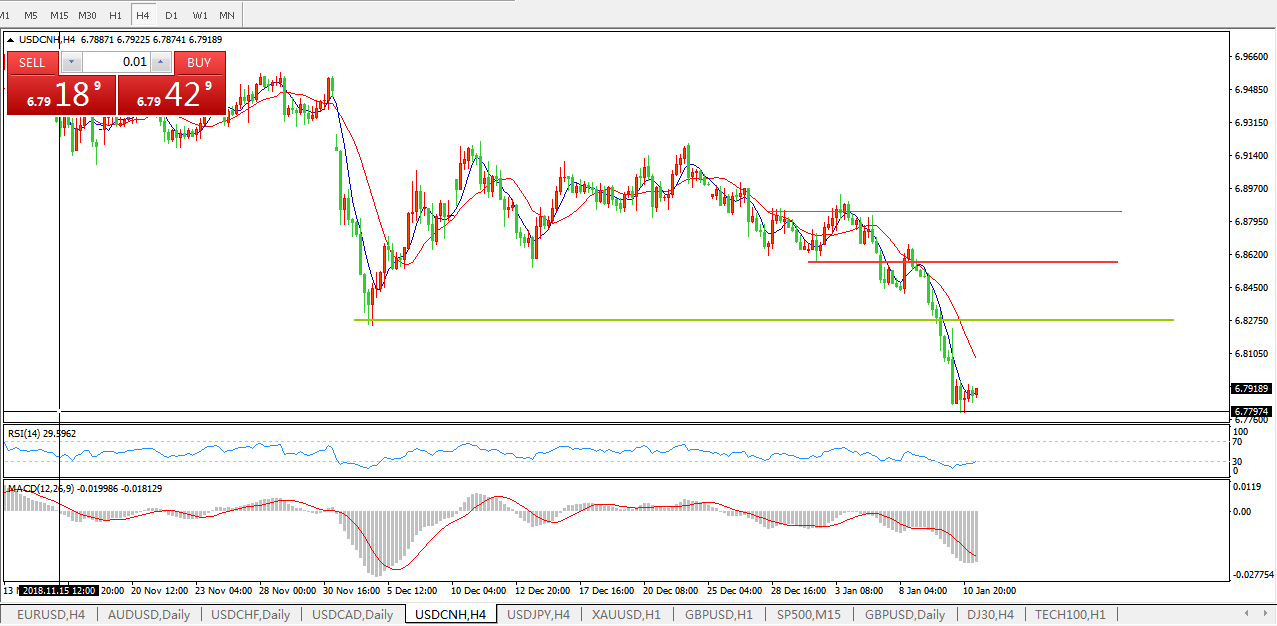Open the XAUUSD,H1 chart tab
Image resolution: width=1277 pixels, height=626 pixels.
(x=626, y=614)
